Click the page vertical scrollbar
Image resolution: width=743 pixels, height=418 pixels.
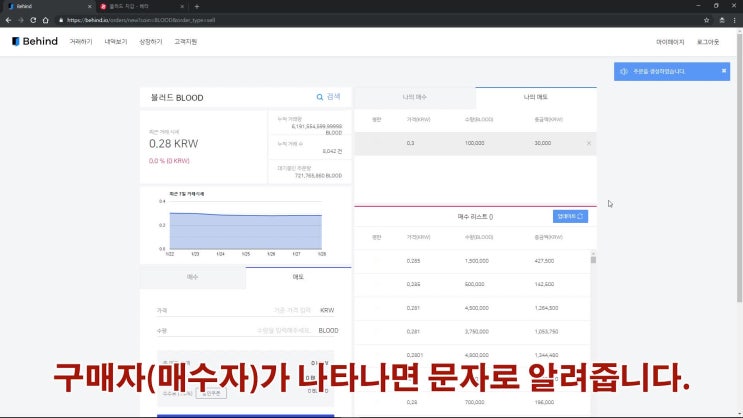739,168
